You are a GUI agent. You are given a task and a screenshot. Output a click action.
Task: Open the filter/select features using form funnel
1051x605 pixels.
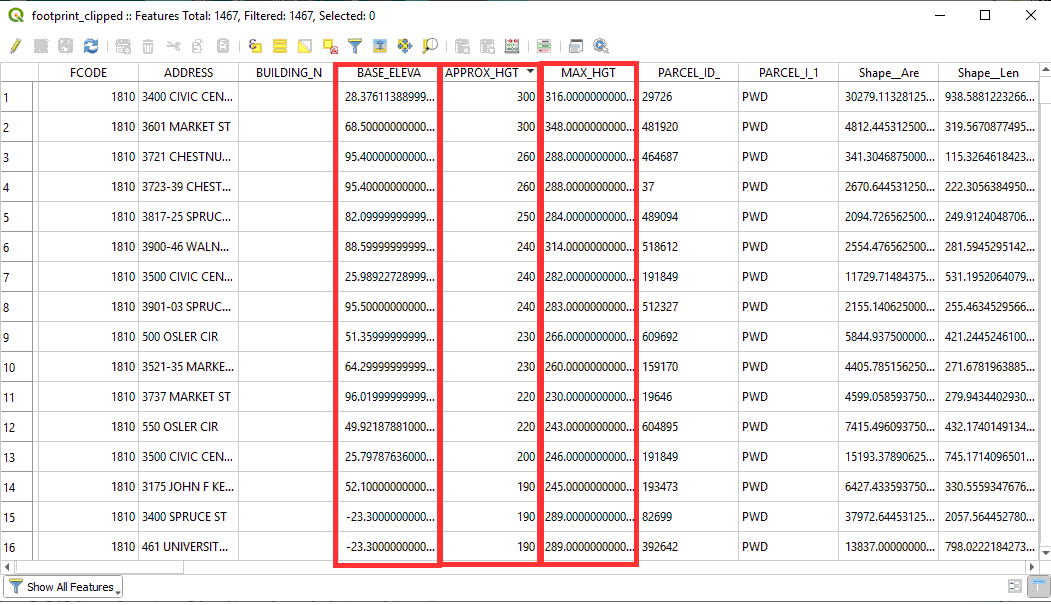pyautogui.click(x=355, y=46)
